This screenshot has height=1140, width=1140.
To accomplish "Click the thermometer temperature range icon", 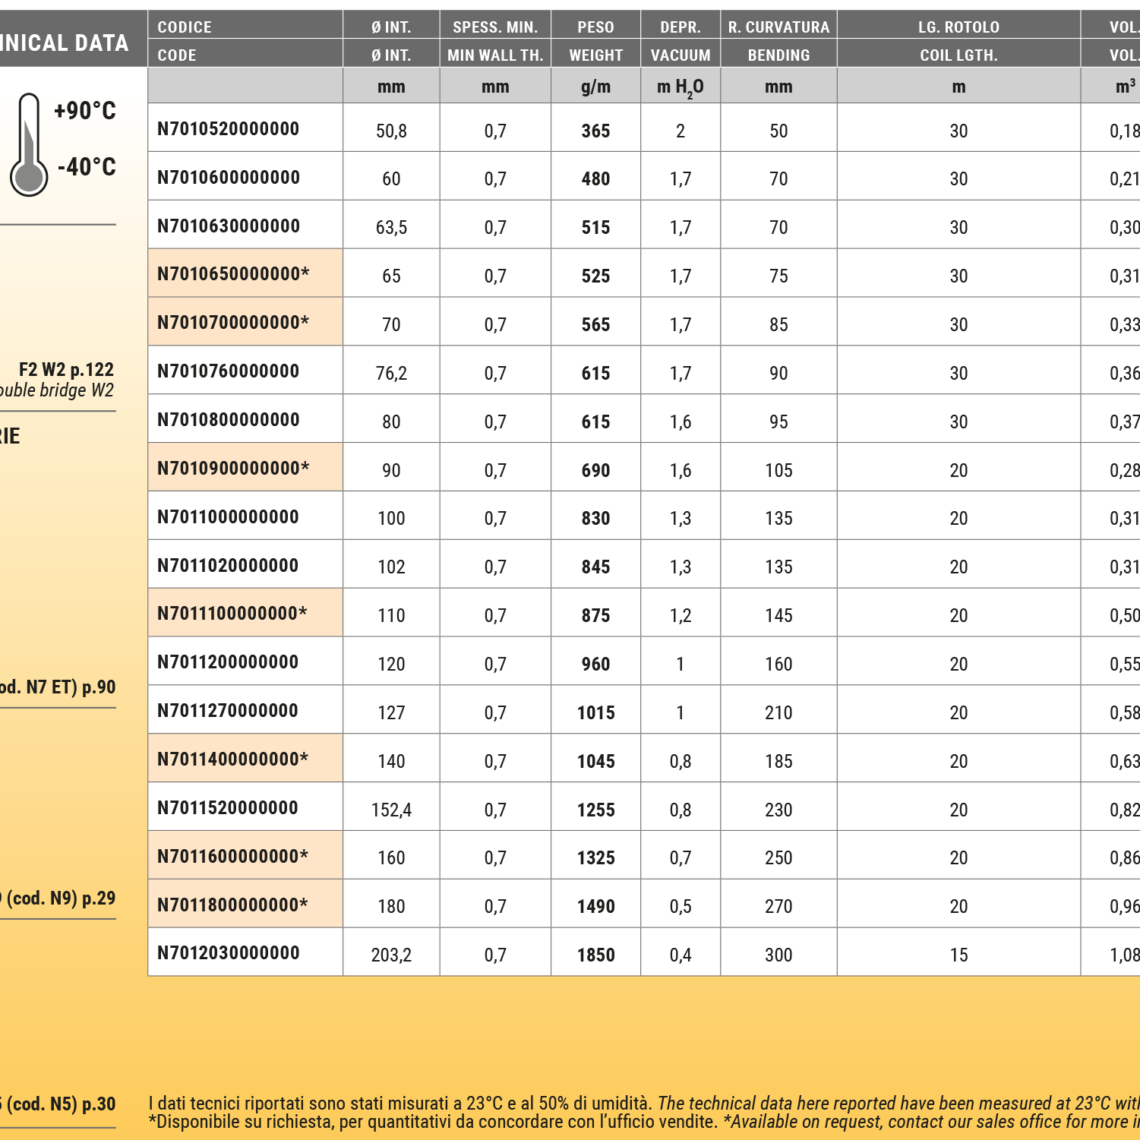I will click(x=28, y=145).
